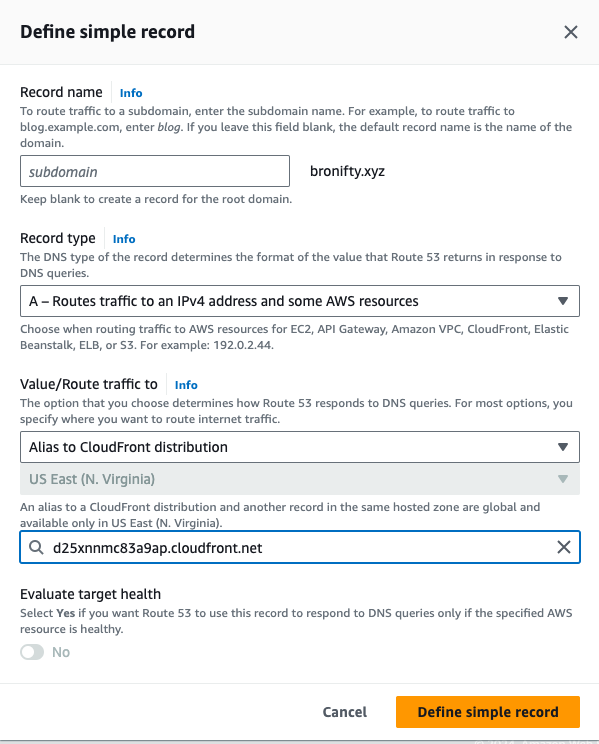
Task: Click into the d25xnnmc83a9ap.cloudfront.net field
Action: pos(300,547)
